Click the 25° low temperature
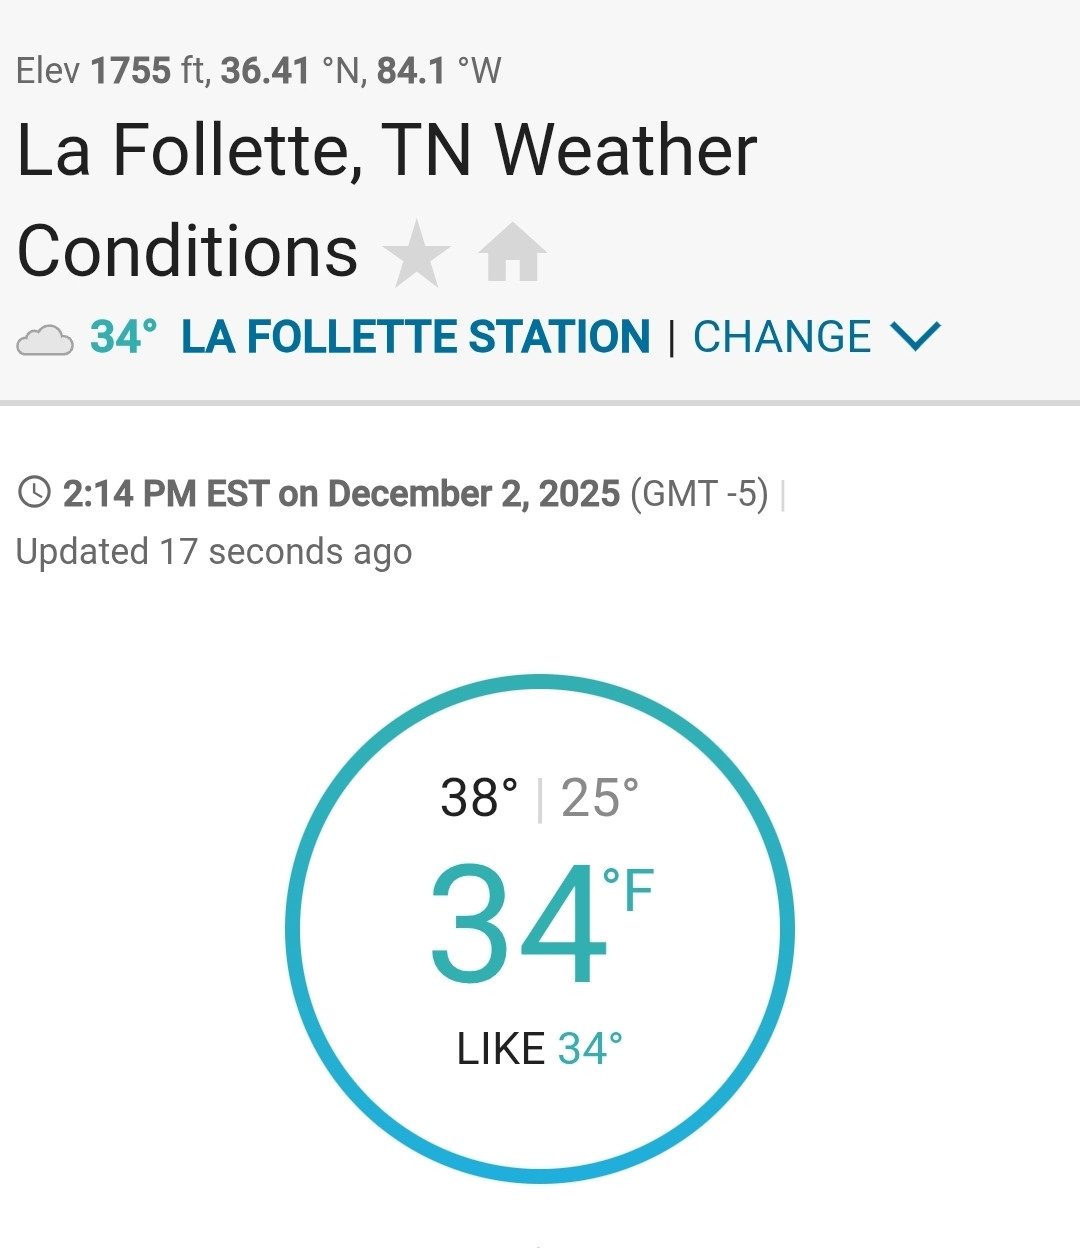 pyautogui.click(x=599, y=798)
